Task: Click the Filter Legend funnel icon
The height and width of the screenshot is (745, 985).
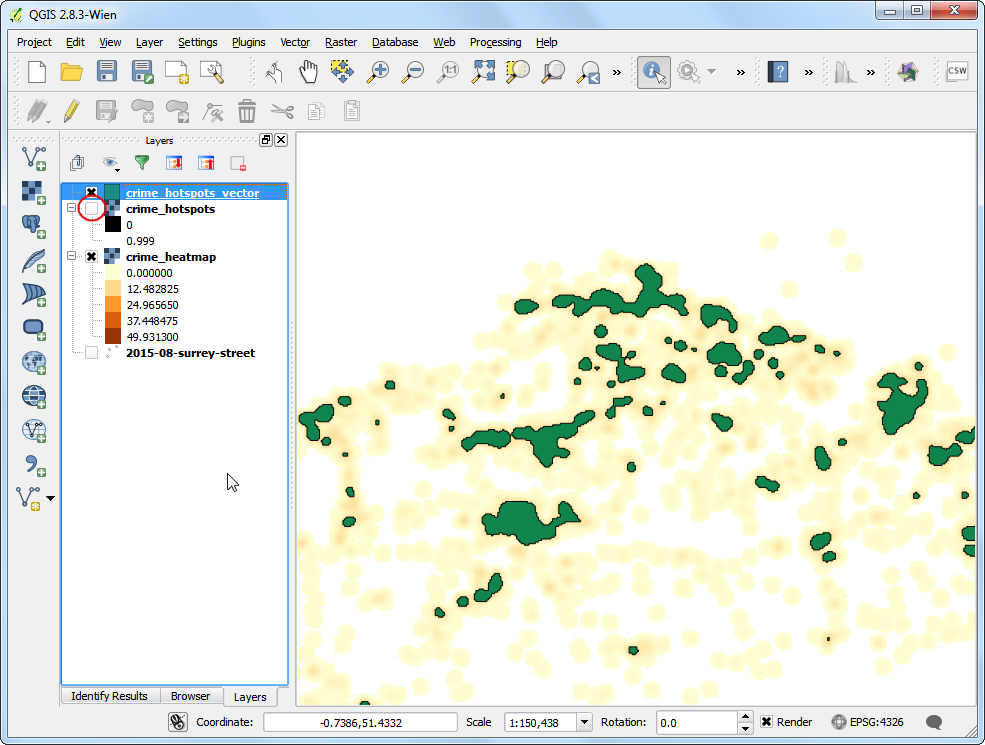Action: [142, 163]
